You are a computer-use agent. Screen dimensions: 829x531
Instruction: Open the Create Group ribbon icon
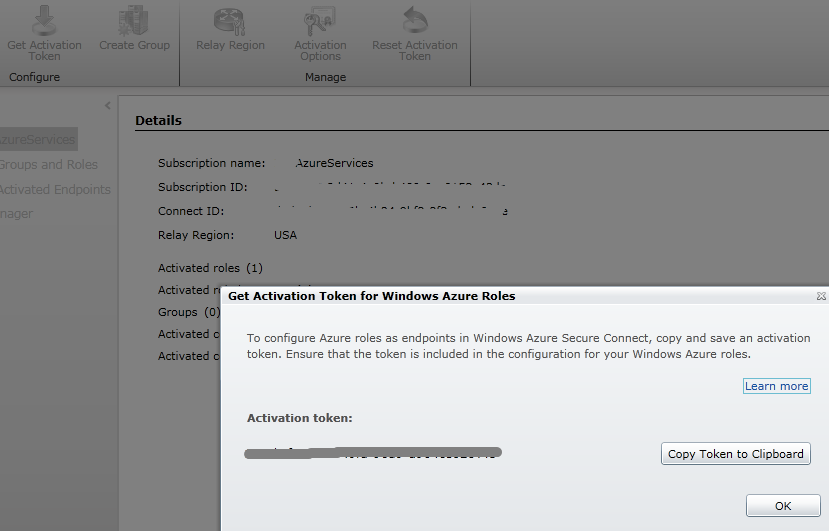pos(134,29)
